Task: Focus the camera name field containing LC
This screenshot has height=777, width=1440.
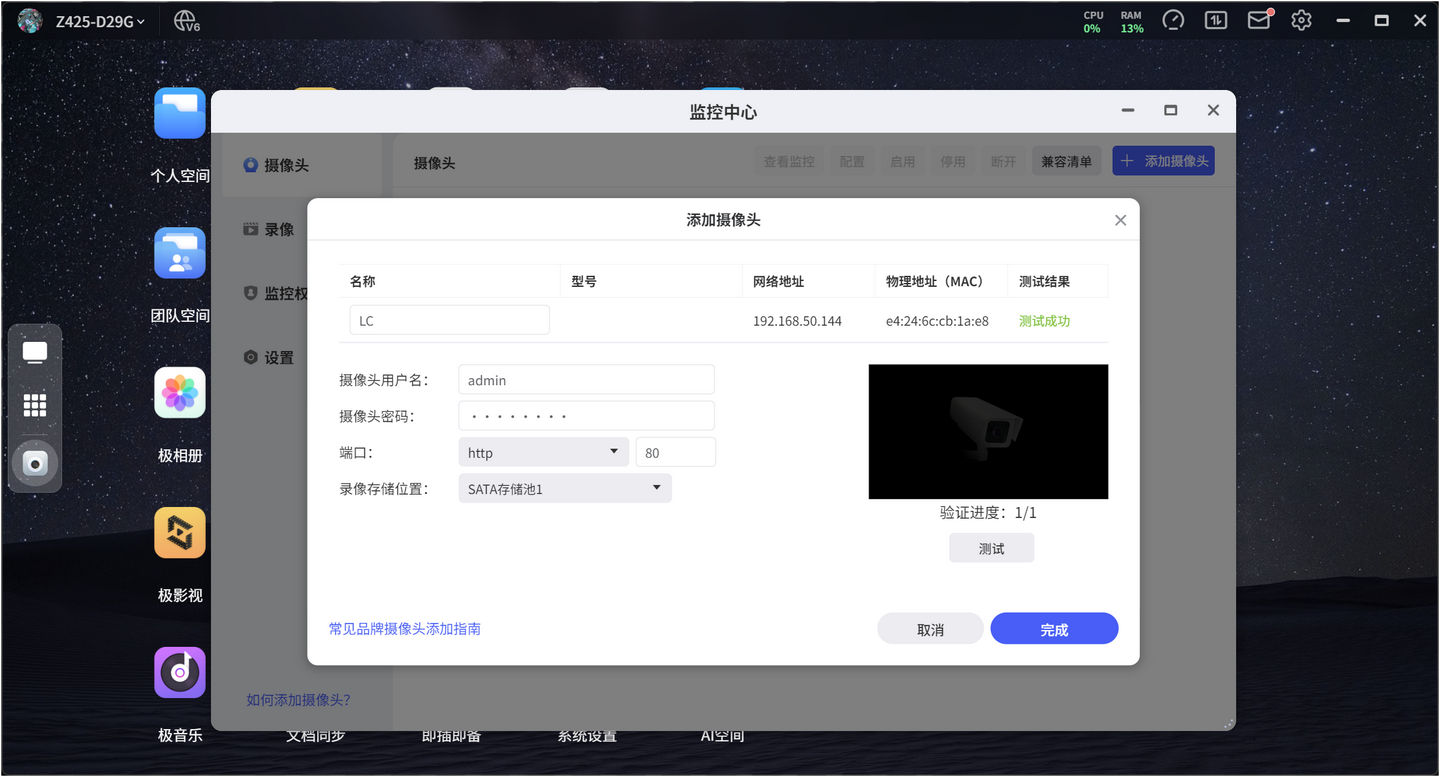Action: click(450, 320)
